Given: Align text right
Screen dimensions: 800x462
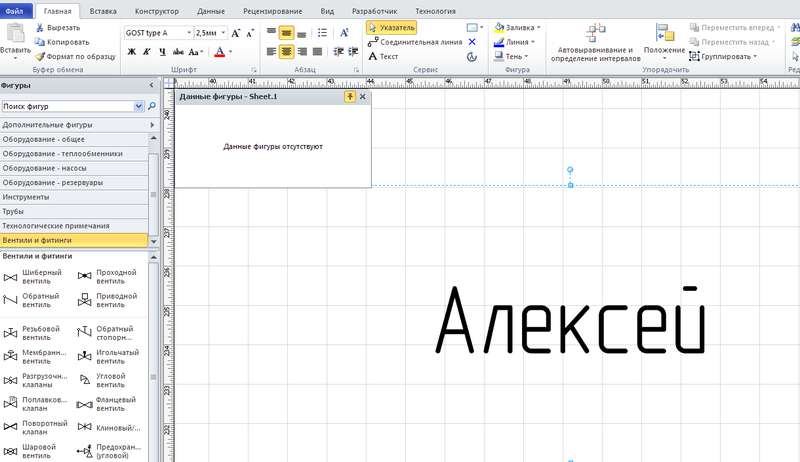Looking at the screenshot, I should (x=302, y=52).
